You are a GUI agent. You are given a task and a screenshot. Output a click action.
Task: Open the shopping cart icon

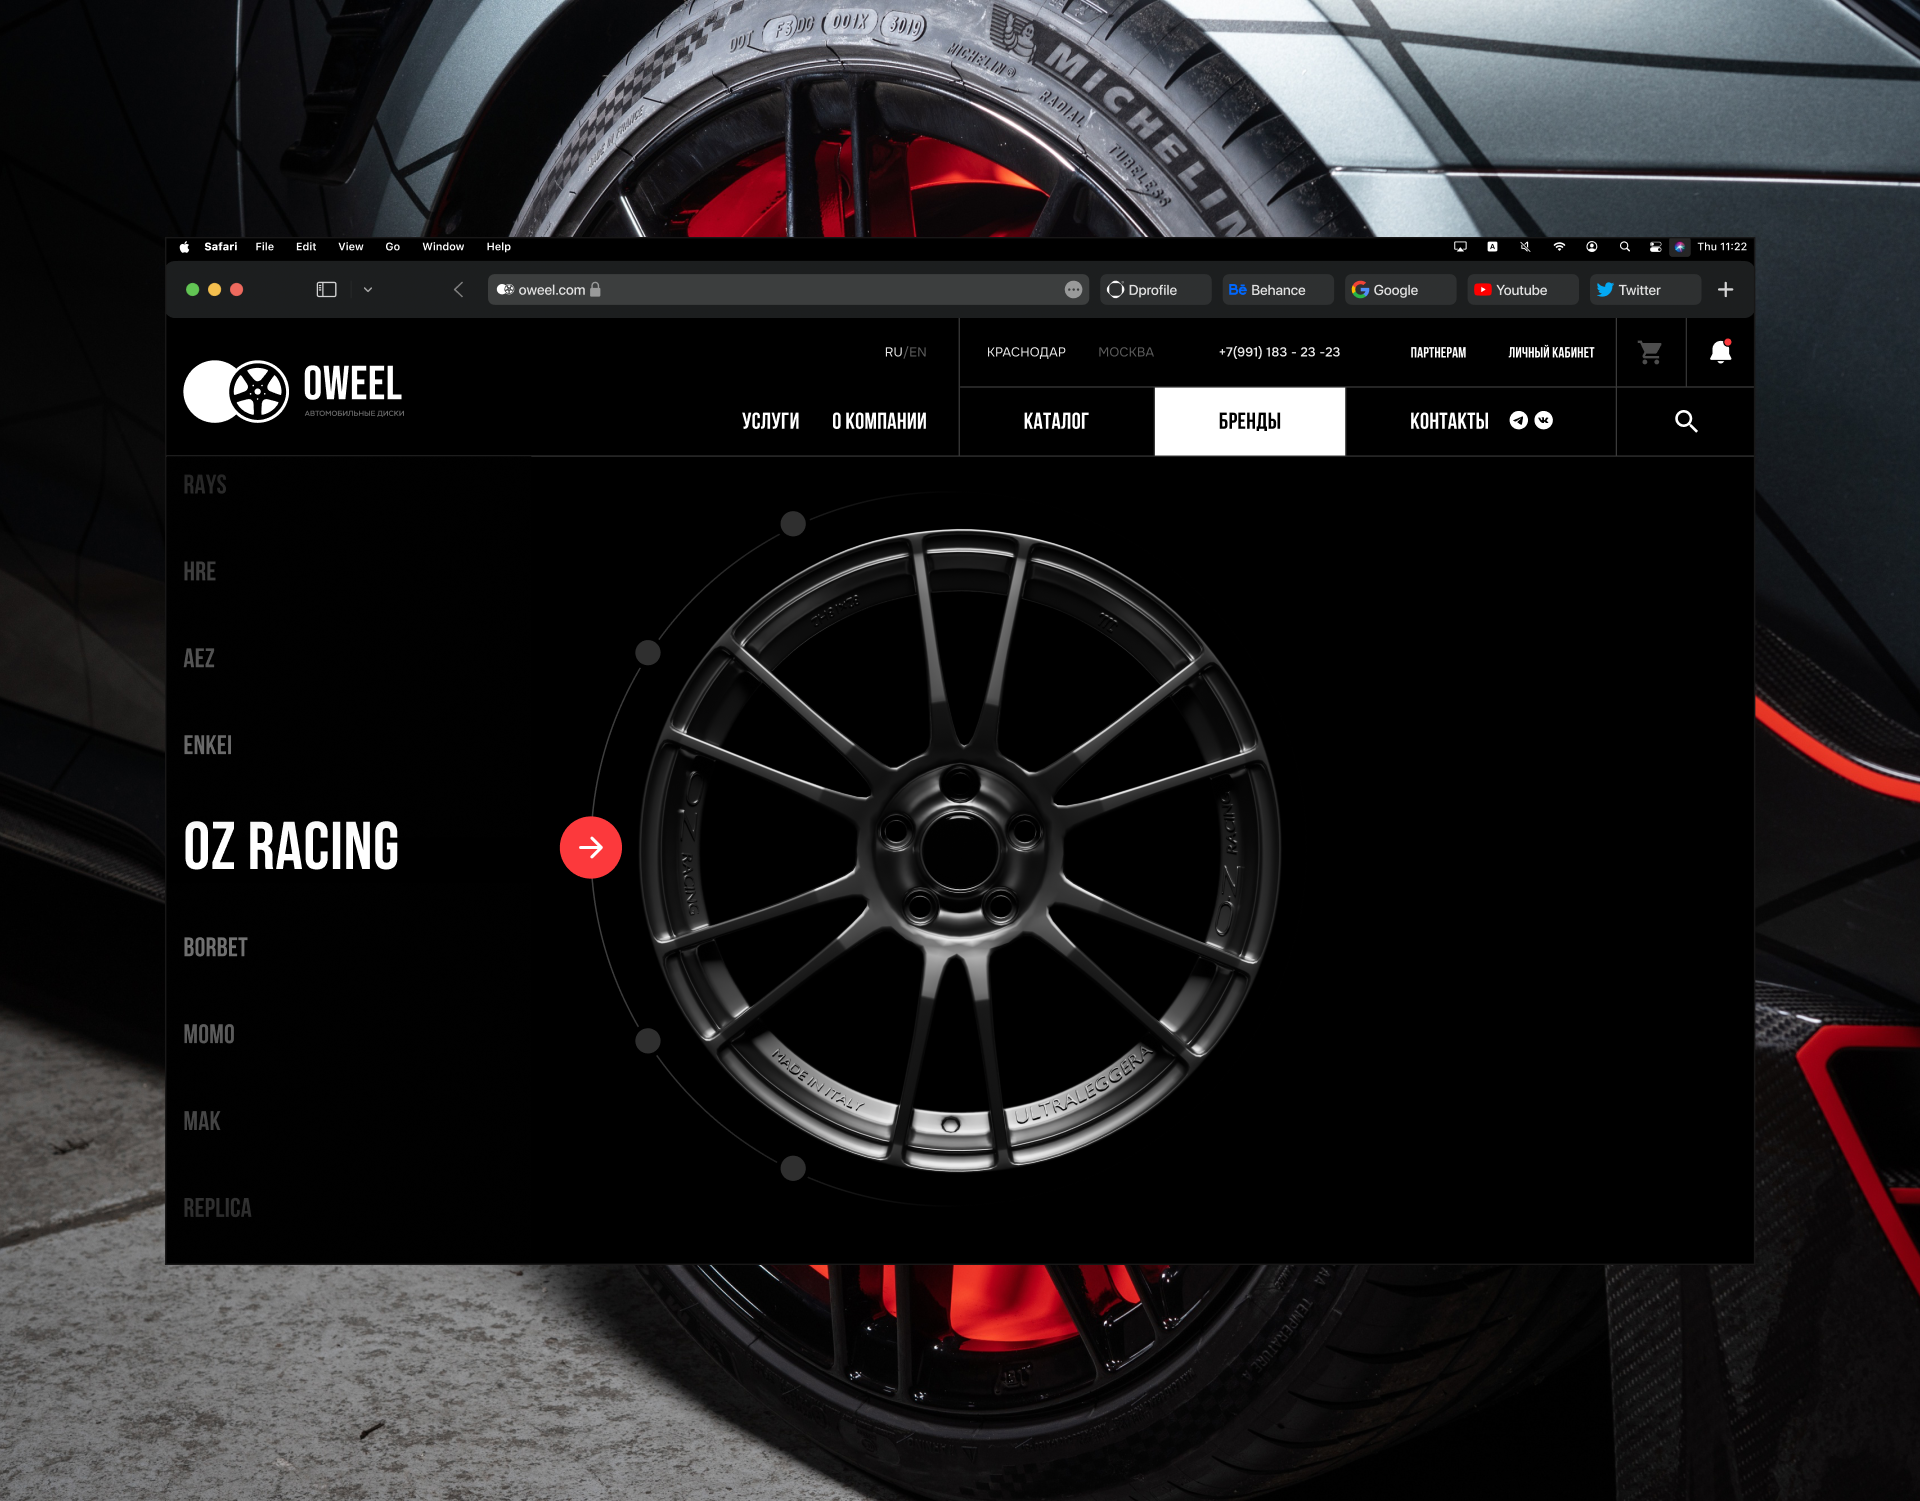1650,352
